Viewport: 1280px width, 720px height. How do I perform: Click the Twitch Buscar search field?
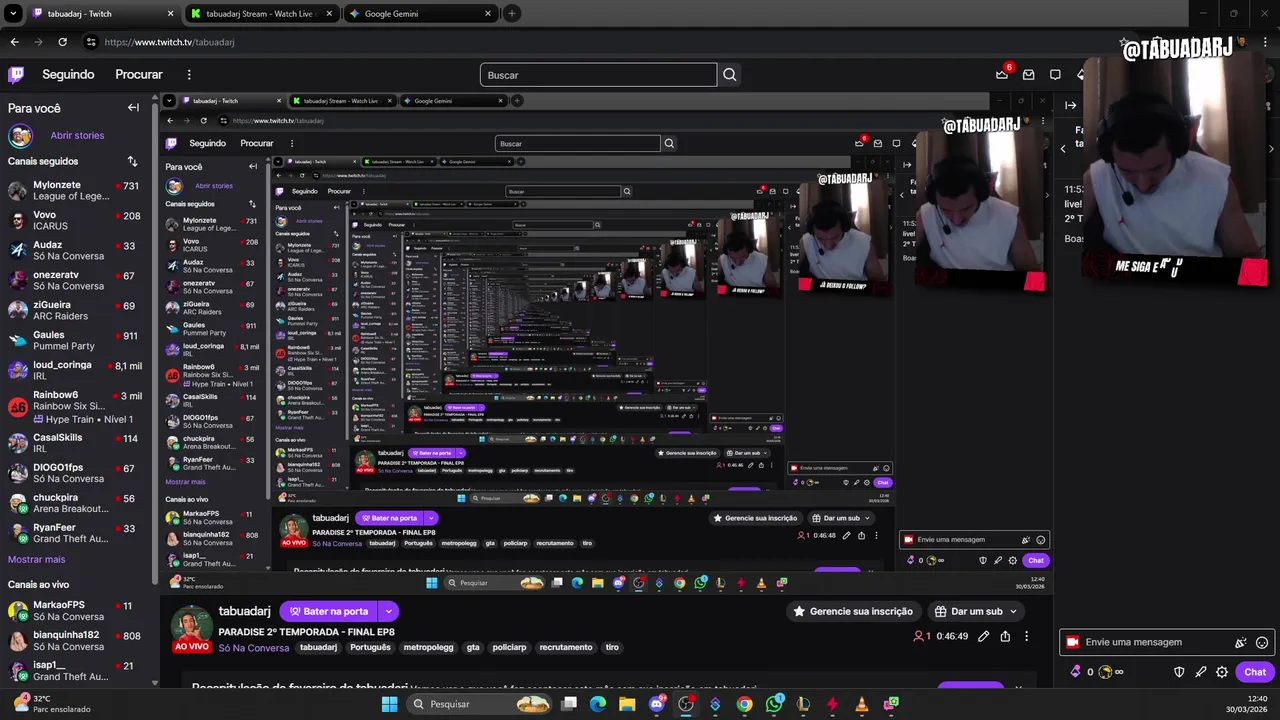click(598, 74)
